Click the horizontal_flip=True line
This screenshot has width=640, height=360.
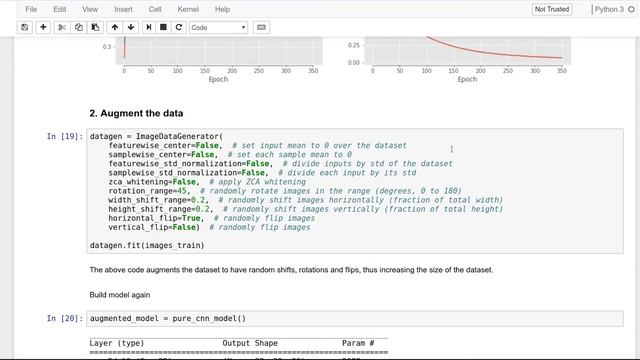[211, 218]
